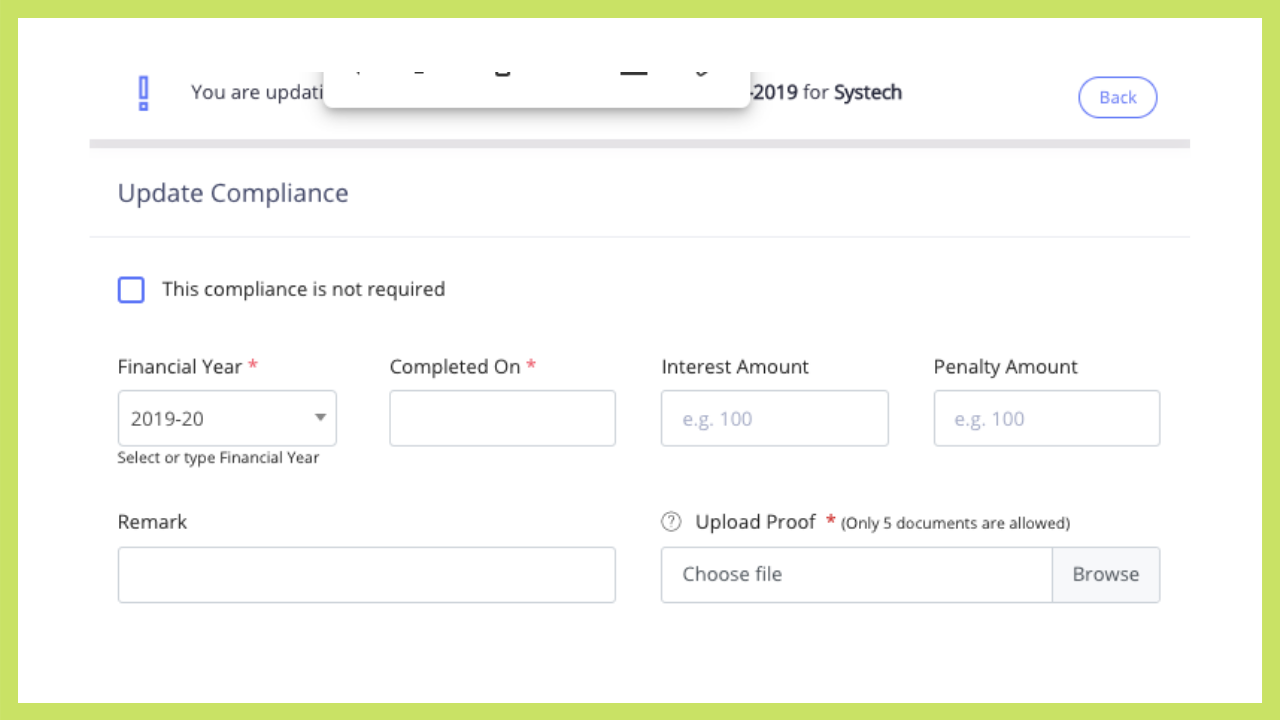Screen dimensions: 1280x720
Task: Click the 'Select or type Financial Year' hint
Action: click(218, 458)
